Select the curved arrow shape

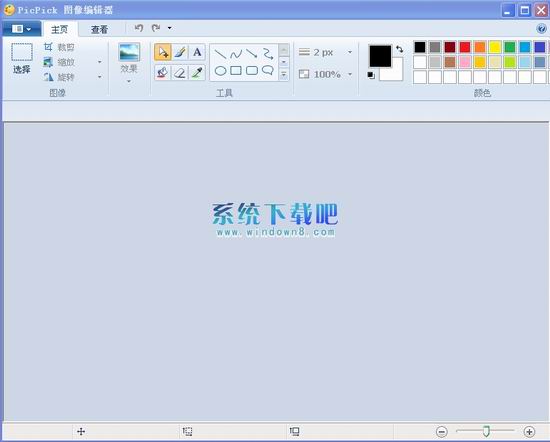click(x=268, y=54)
